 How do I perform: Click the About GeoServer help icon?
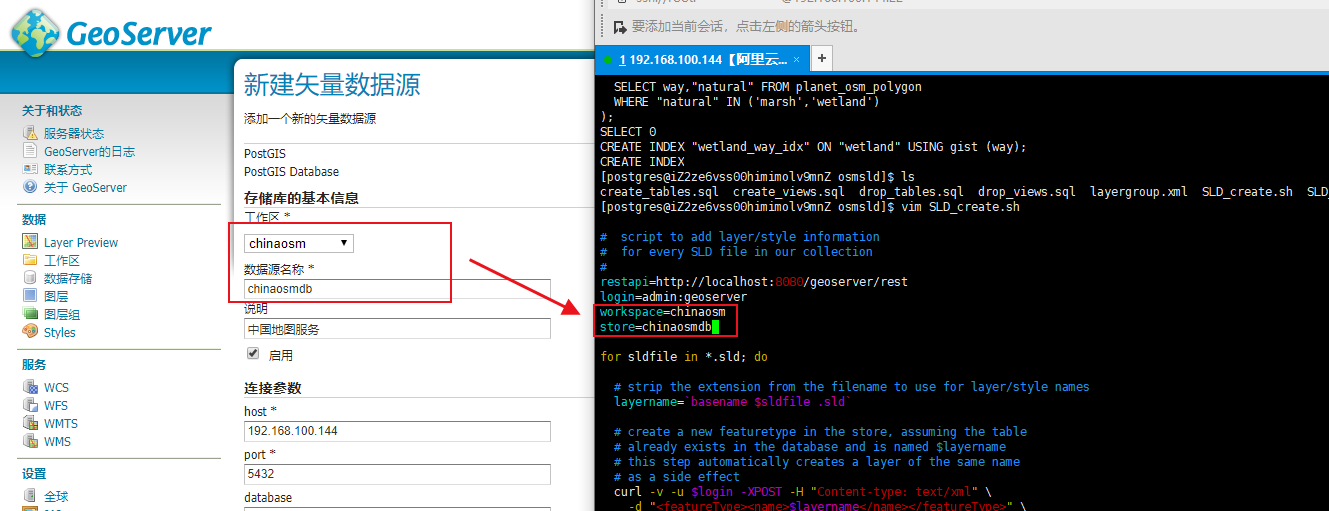[30, 187]
